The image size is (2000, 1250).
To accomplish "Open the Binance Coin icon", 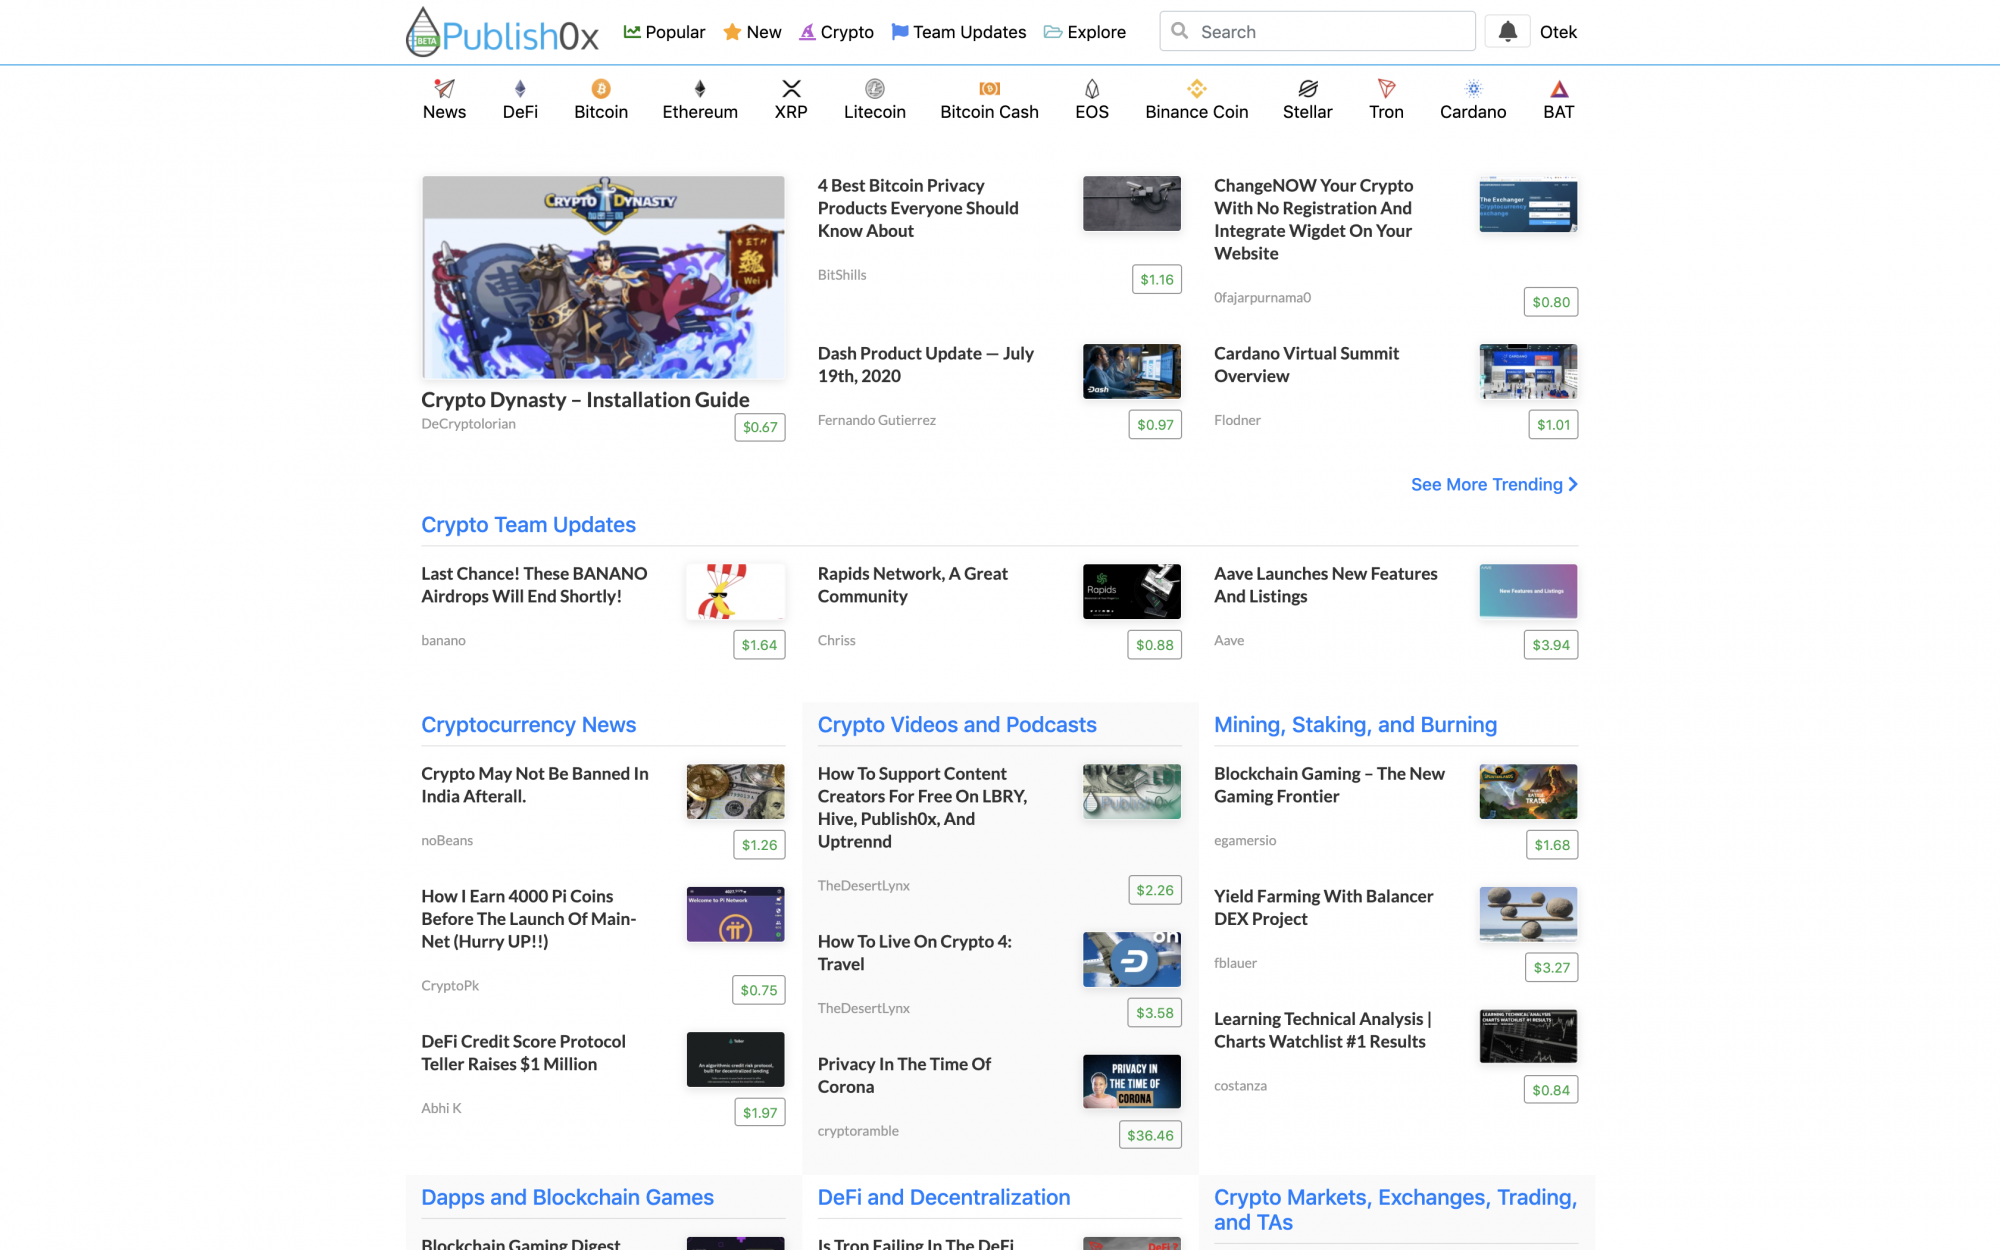I will 1197,89.
